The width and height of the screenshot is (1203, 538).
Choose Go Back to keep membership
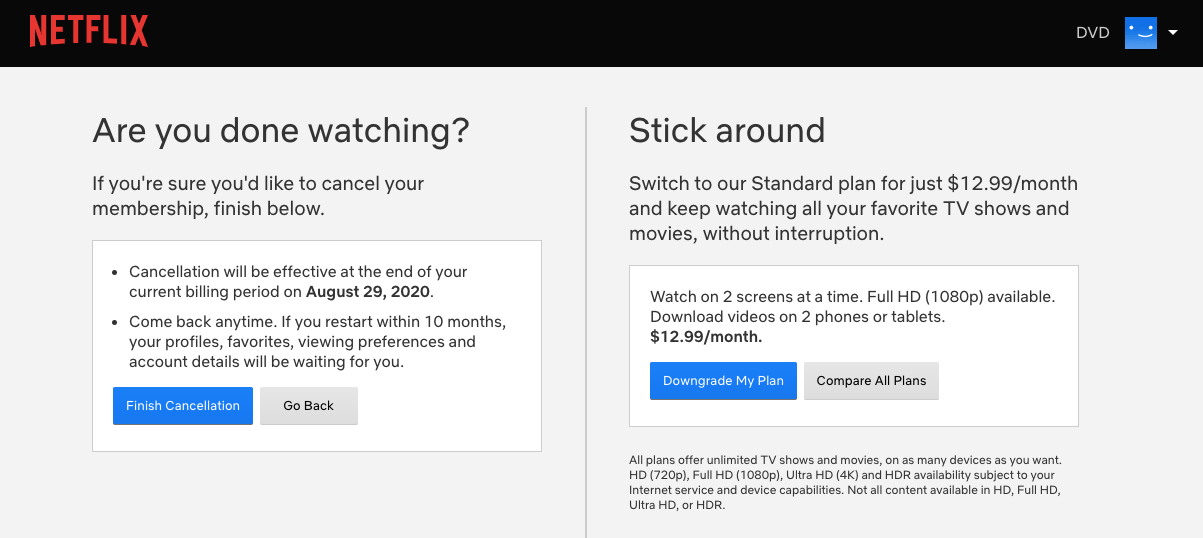[308, 406]
